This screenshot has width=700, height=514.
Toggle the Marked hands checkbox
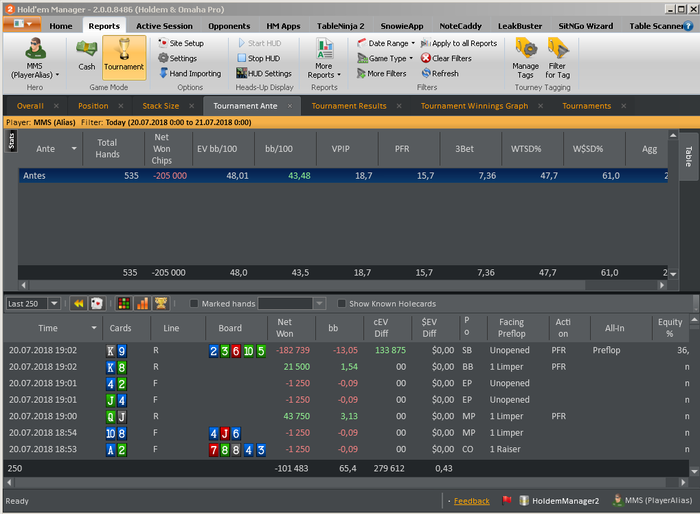point(194,304)
